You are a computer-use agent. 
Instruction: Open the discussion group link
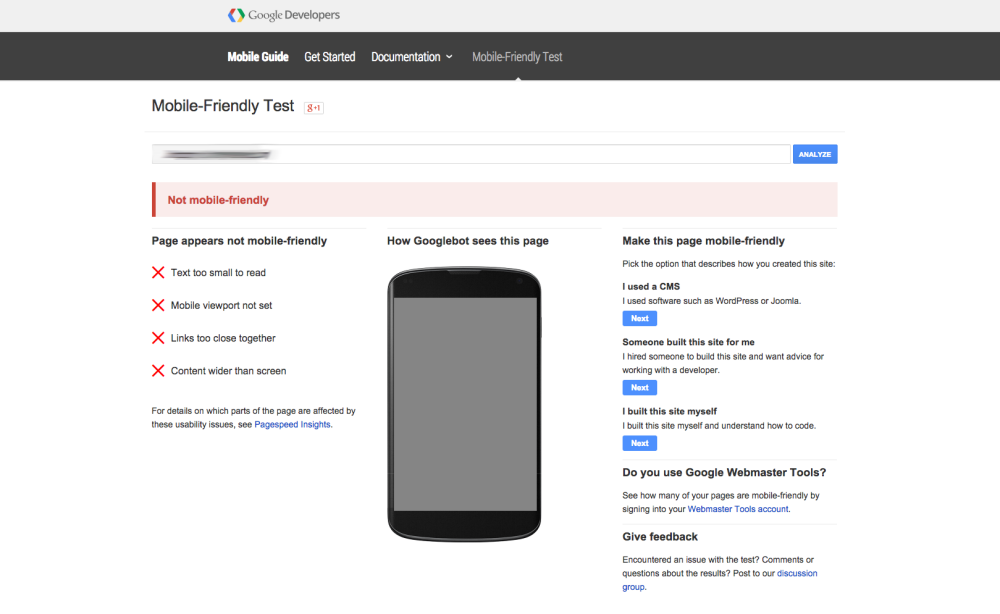(x=797, y=573)
